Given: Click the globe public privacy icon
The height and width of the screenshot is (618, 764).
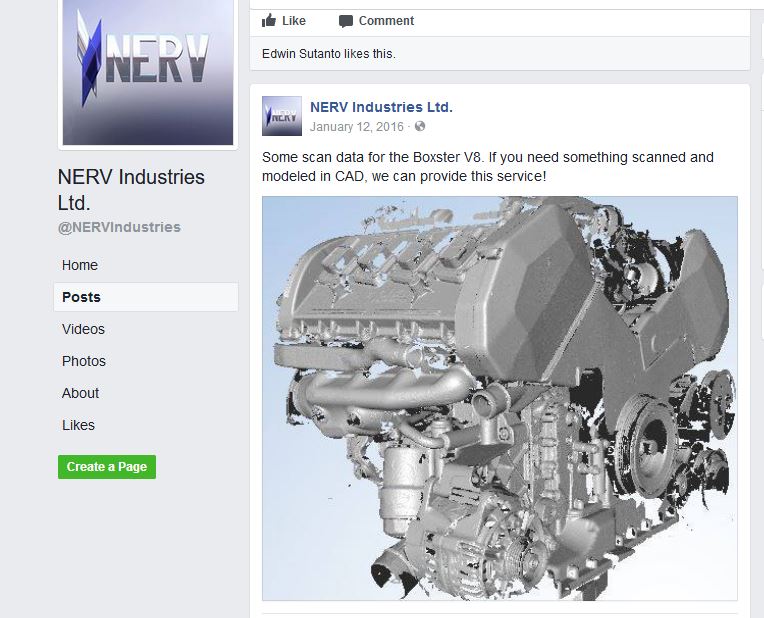Looking at the screenshot, I should [420, 127].
